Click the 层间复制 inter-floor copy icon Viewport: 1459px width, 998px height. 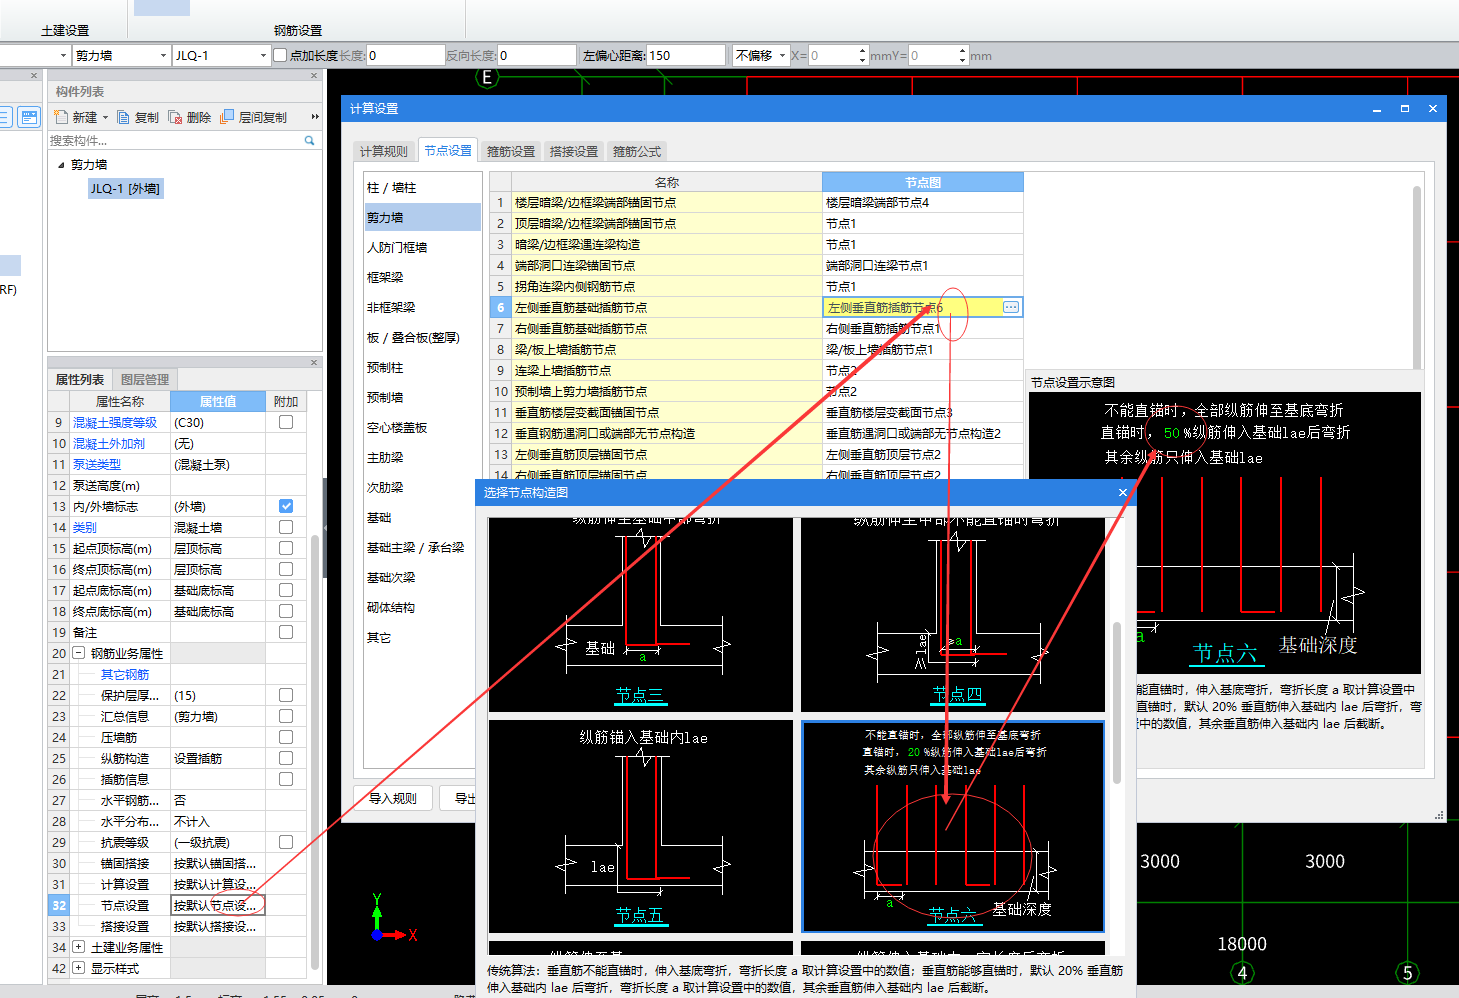[227, 117]
